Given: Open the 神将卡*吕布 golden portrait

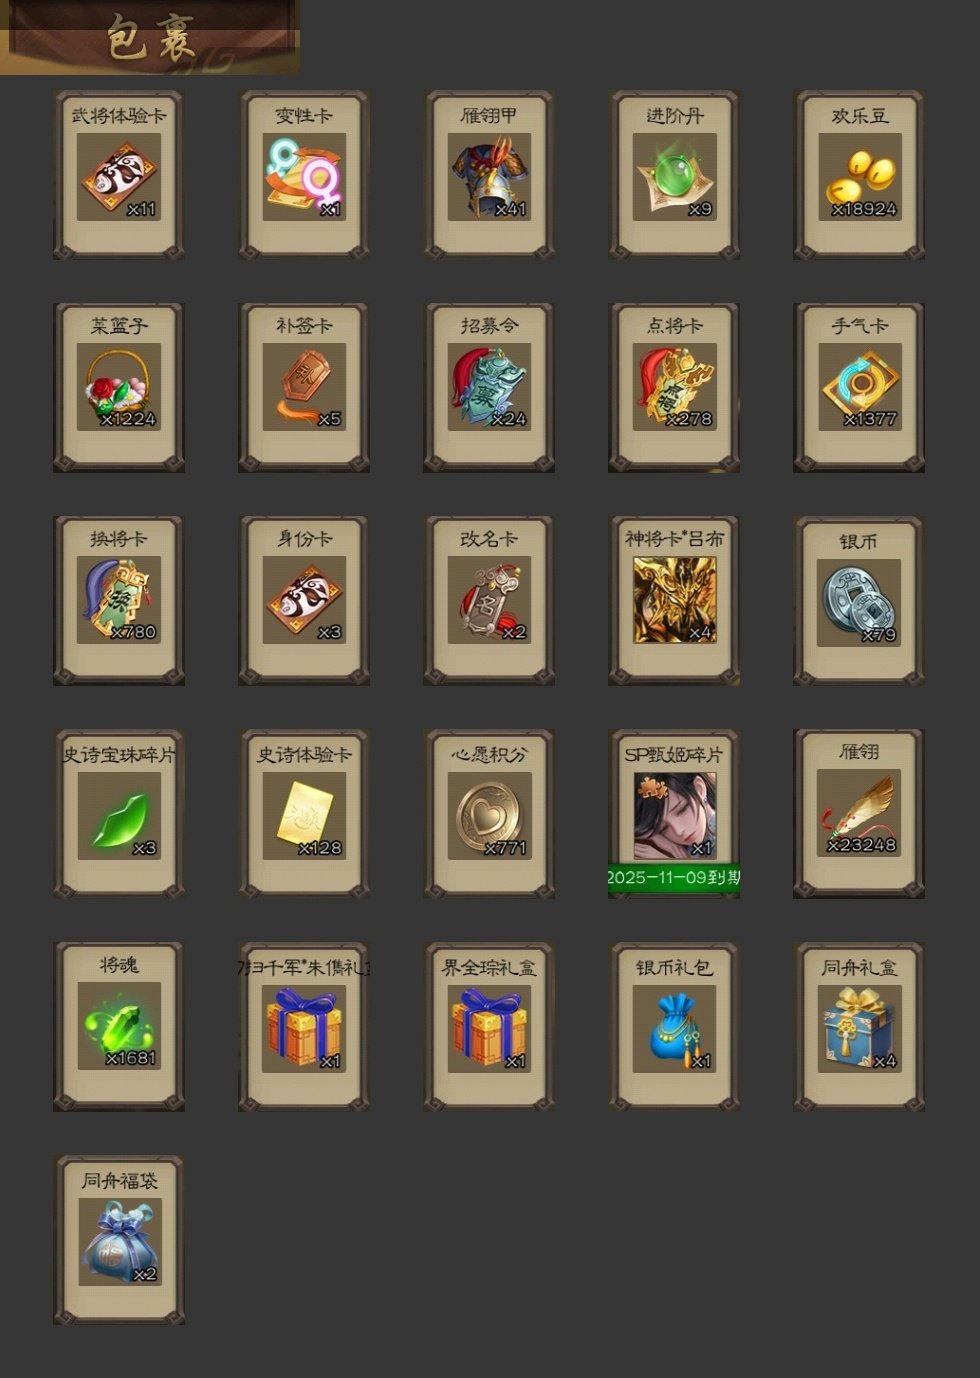Looking at the screenshot, I should [x=674, y=601].
